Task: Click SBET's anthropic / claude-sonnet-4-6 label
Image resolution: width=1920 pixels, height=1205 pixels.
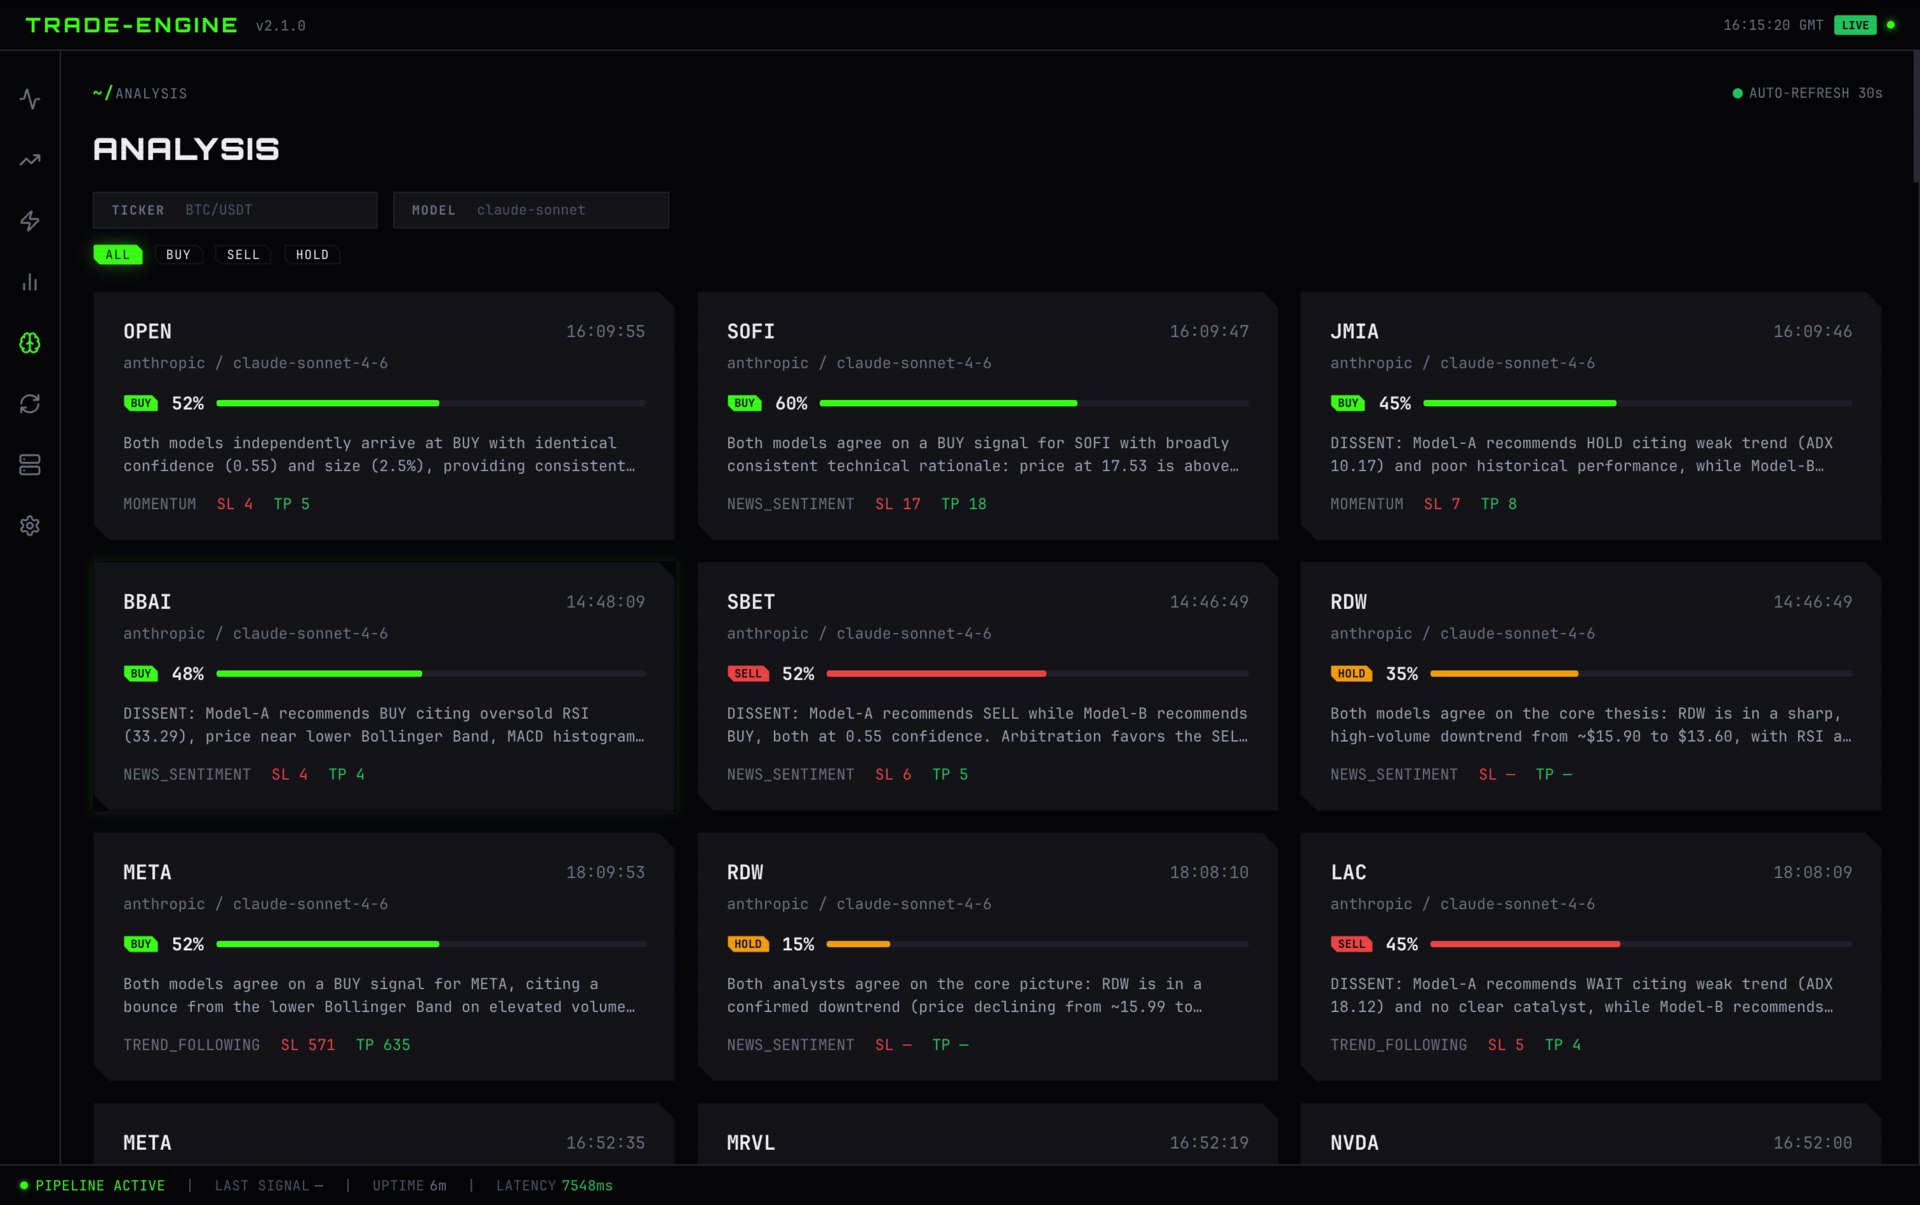Action: 859,634
